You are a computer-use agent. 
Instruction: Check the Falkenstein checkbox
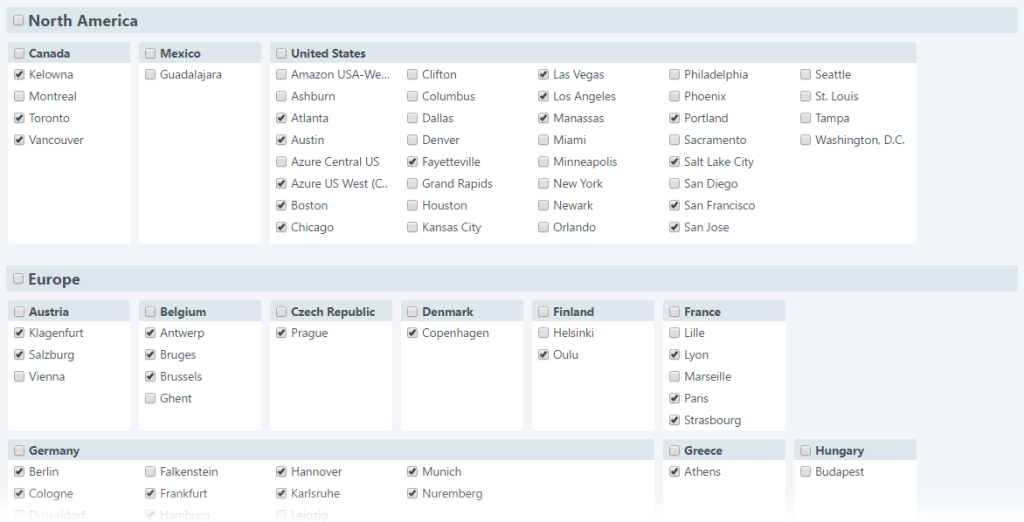[x=150, y=472]
